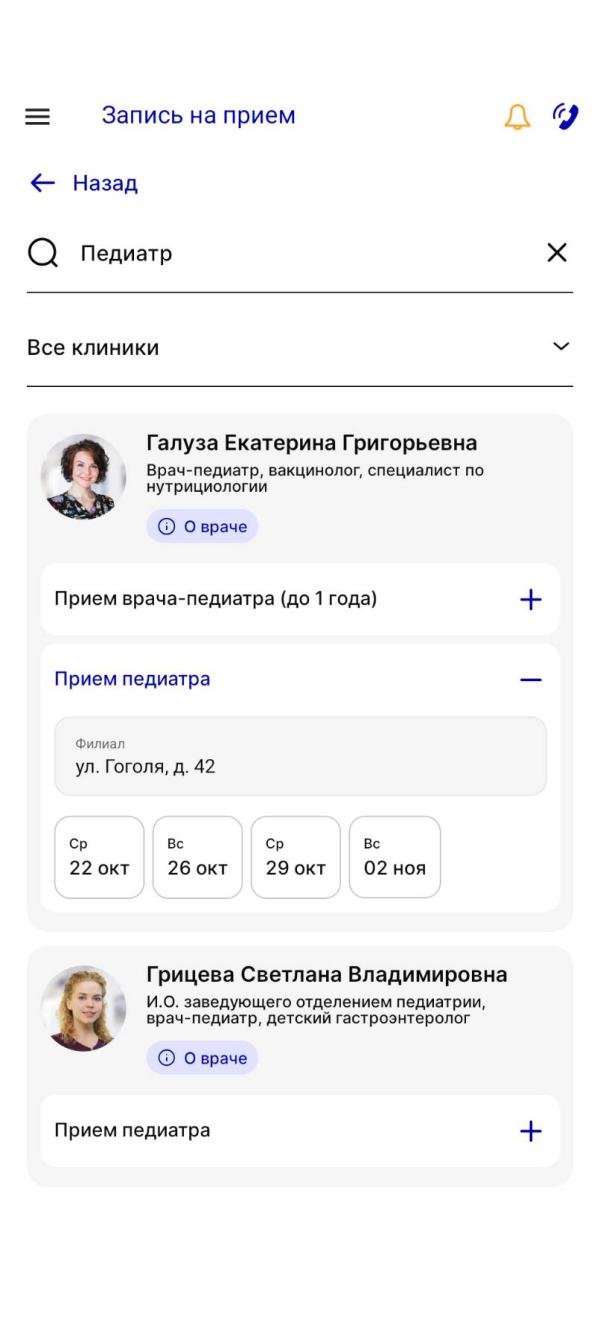
Task: Tap the phone call icon
Action: pos(565,117)
